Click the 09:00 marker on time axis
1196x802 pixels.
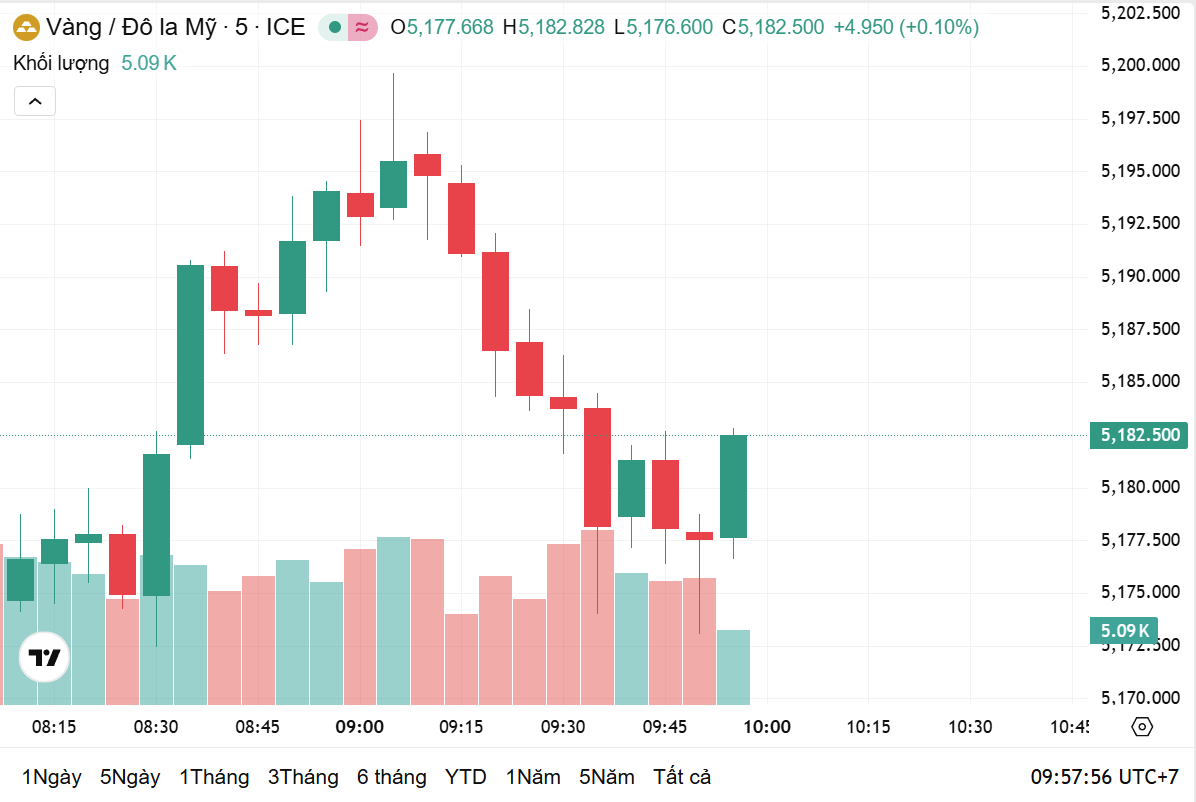point(360,727)
